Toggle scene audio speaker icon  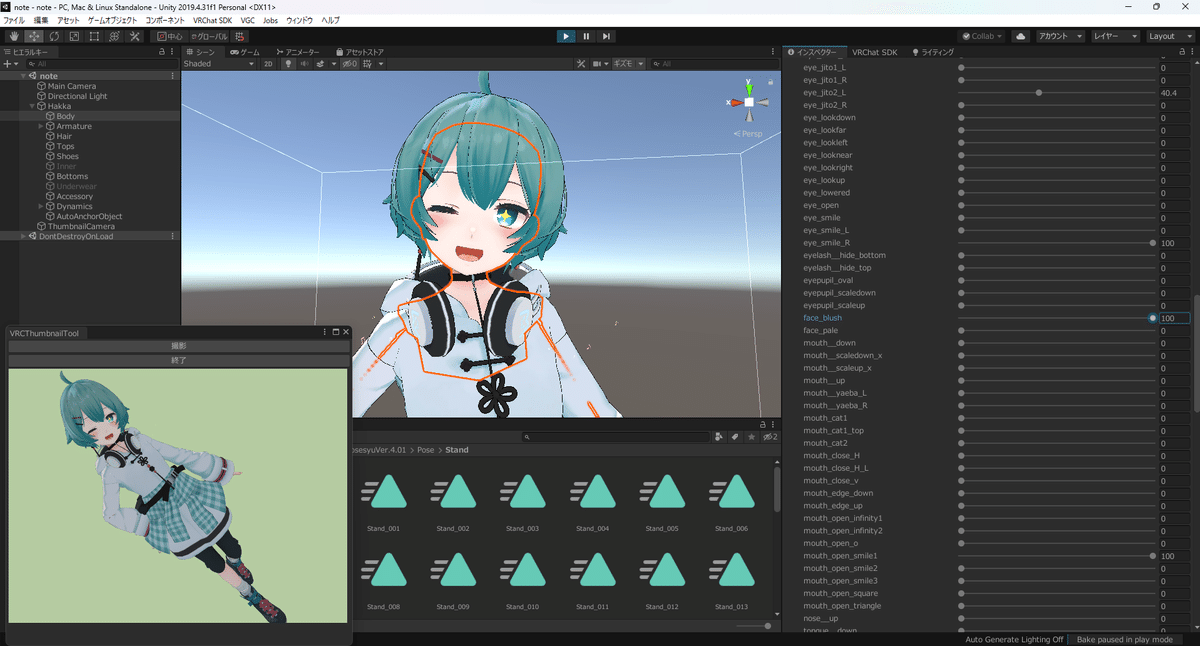coord(305,64)
